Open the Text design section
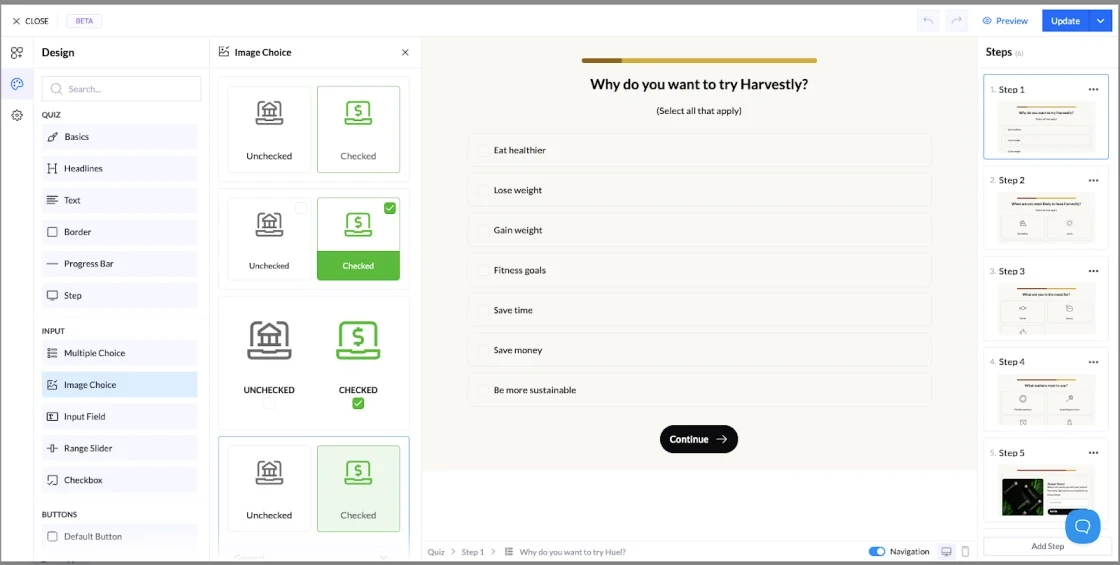Image resolution: width=1120 pixels, height=565 pixels. point(119,200)
